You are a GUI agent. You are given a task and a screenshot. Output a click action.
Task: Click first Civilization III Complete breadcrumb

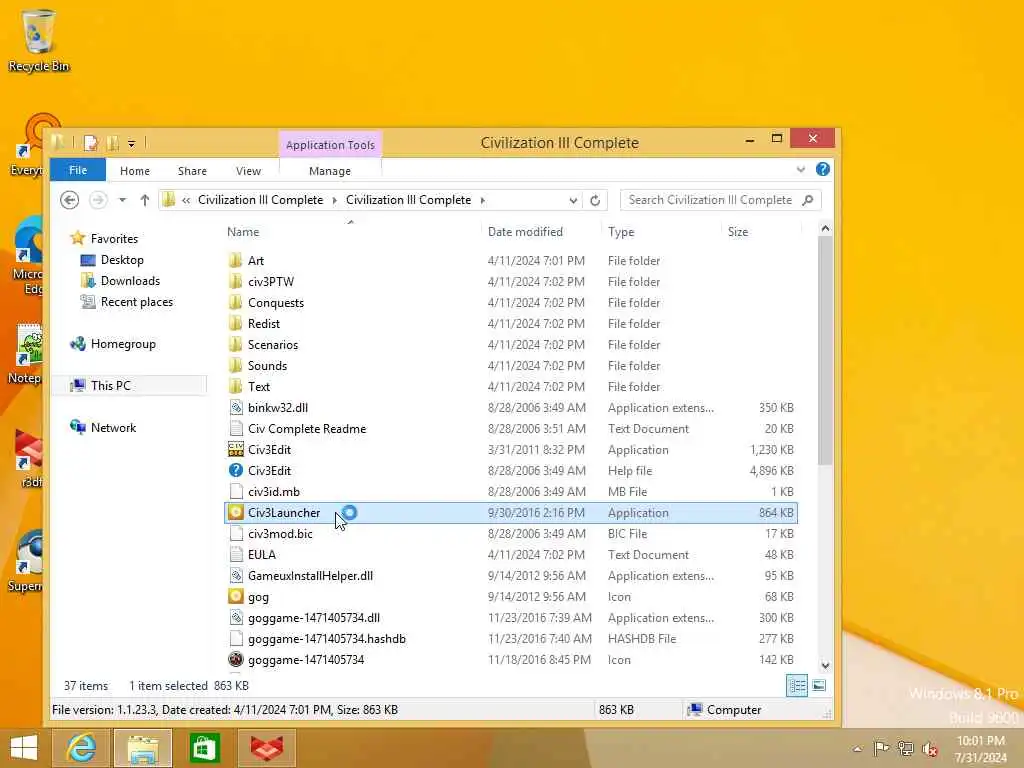pyautogui.click(x=261, y=200)
